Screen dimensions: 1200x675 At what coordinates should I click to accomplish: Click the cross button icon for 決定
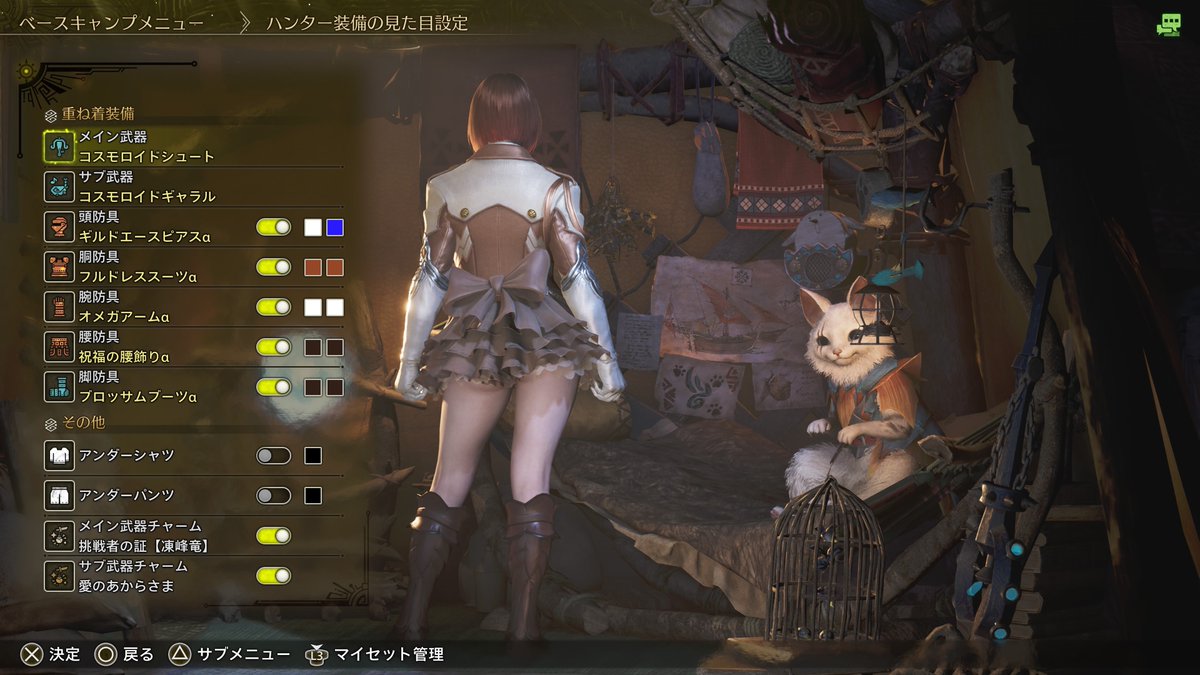point(32,655)
